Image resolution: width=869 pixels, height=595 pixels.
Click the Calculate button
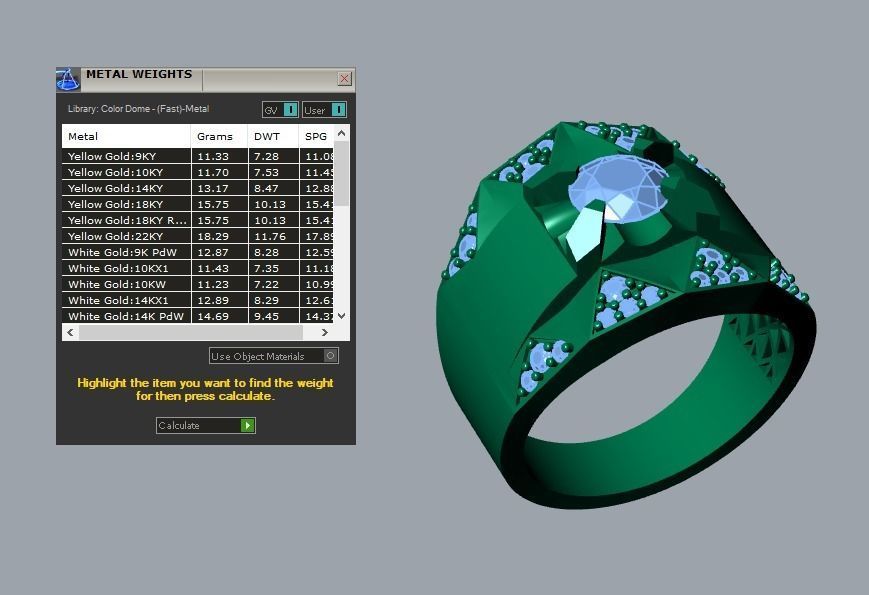206,425
